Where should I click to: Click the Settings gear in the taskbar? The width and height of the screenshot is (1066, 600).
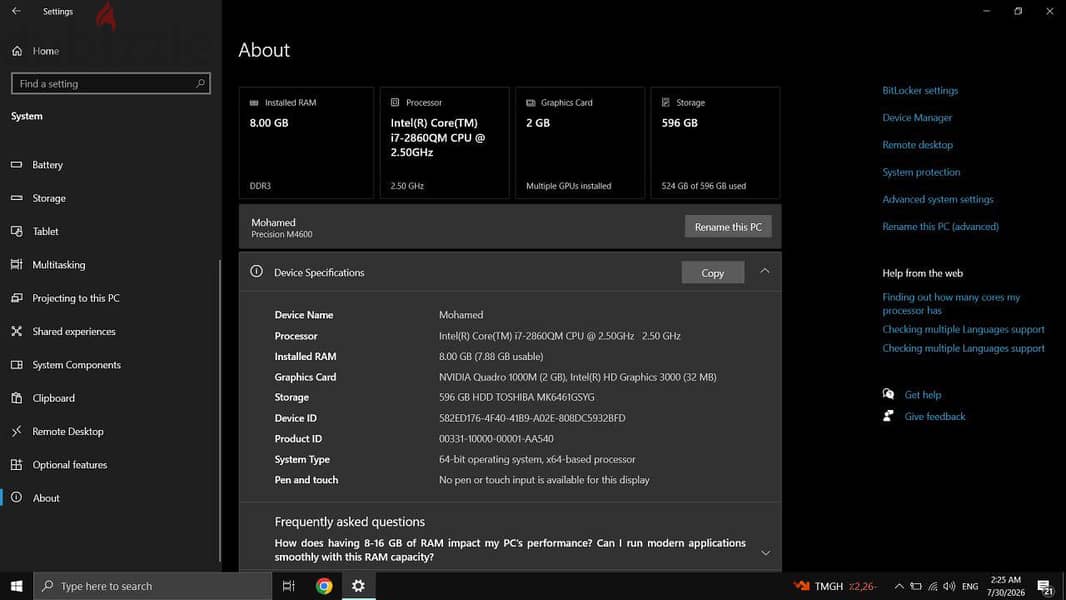click(358, 586)
